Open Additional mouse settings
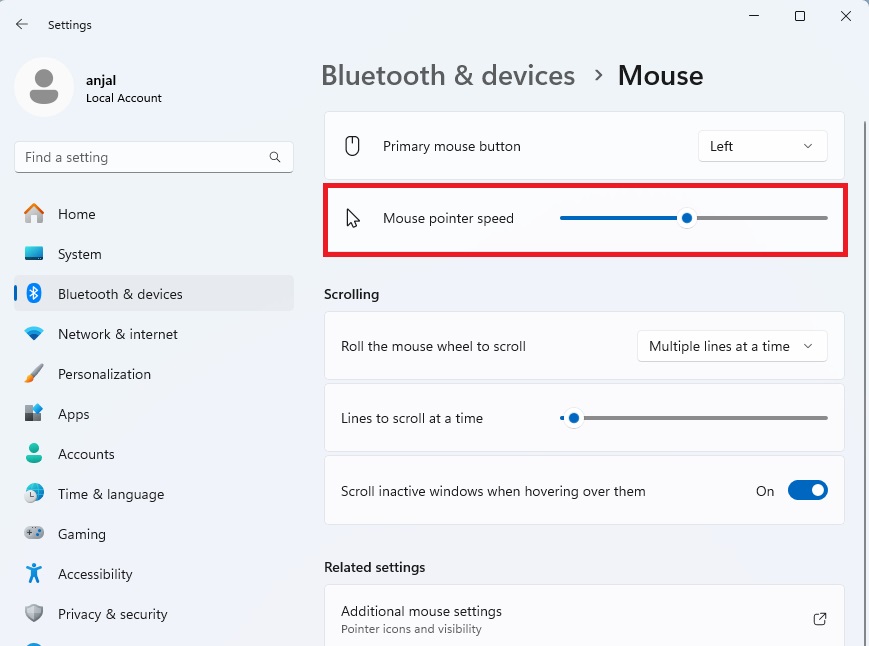 [x=584, y=616]
